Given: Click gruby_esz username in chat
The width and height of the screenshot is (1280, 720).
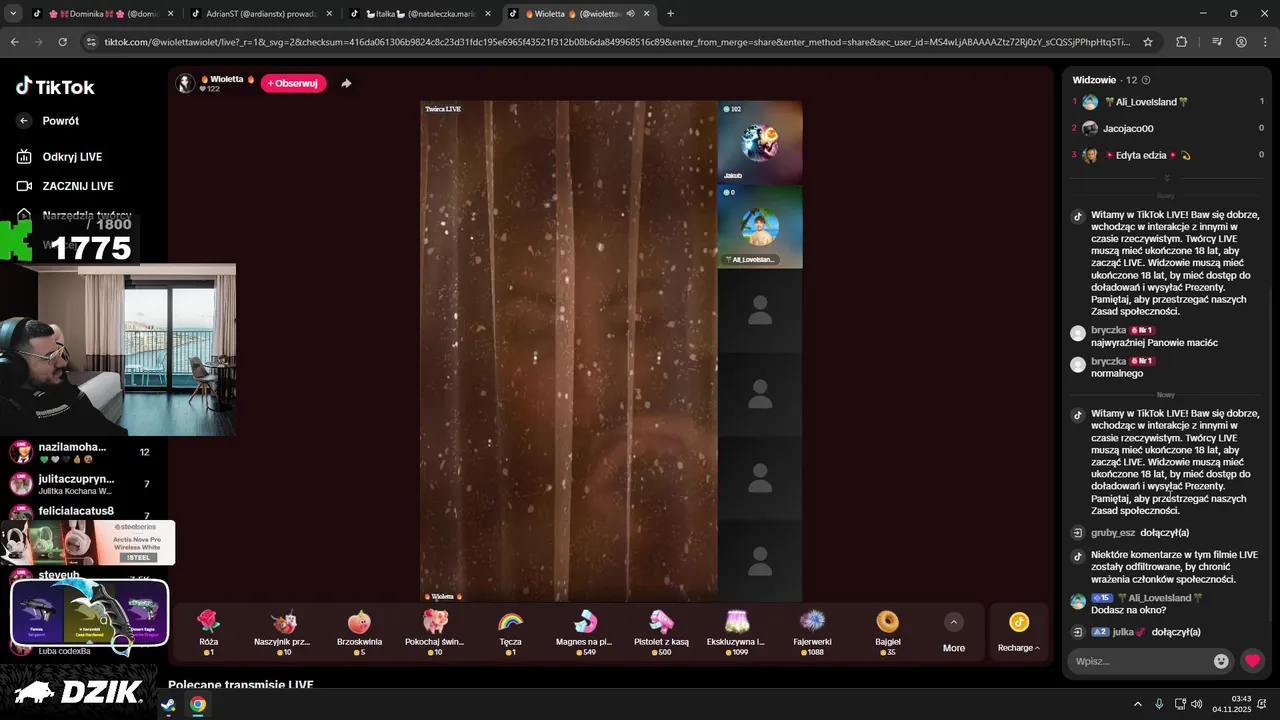Looking at the screenshot, I should 1113,533.
